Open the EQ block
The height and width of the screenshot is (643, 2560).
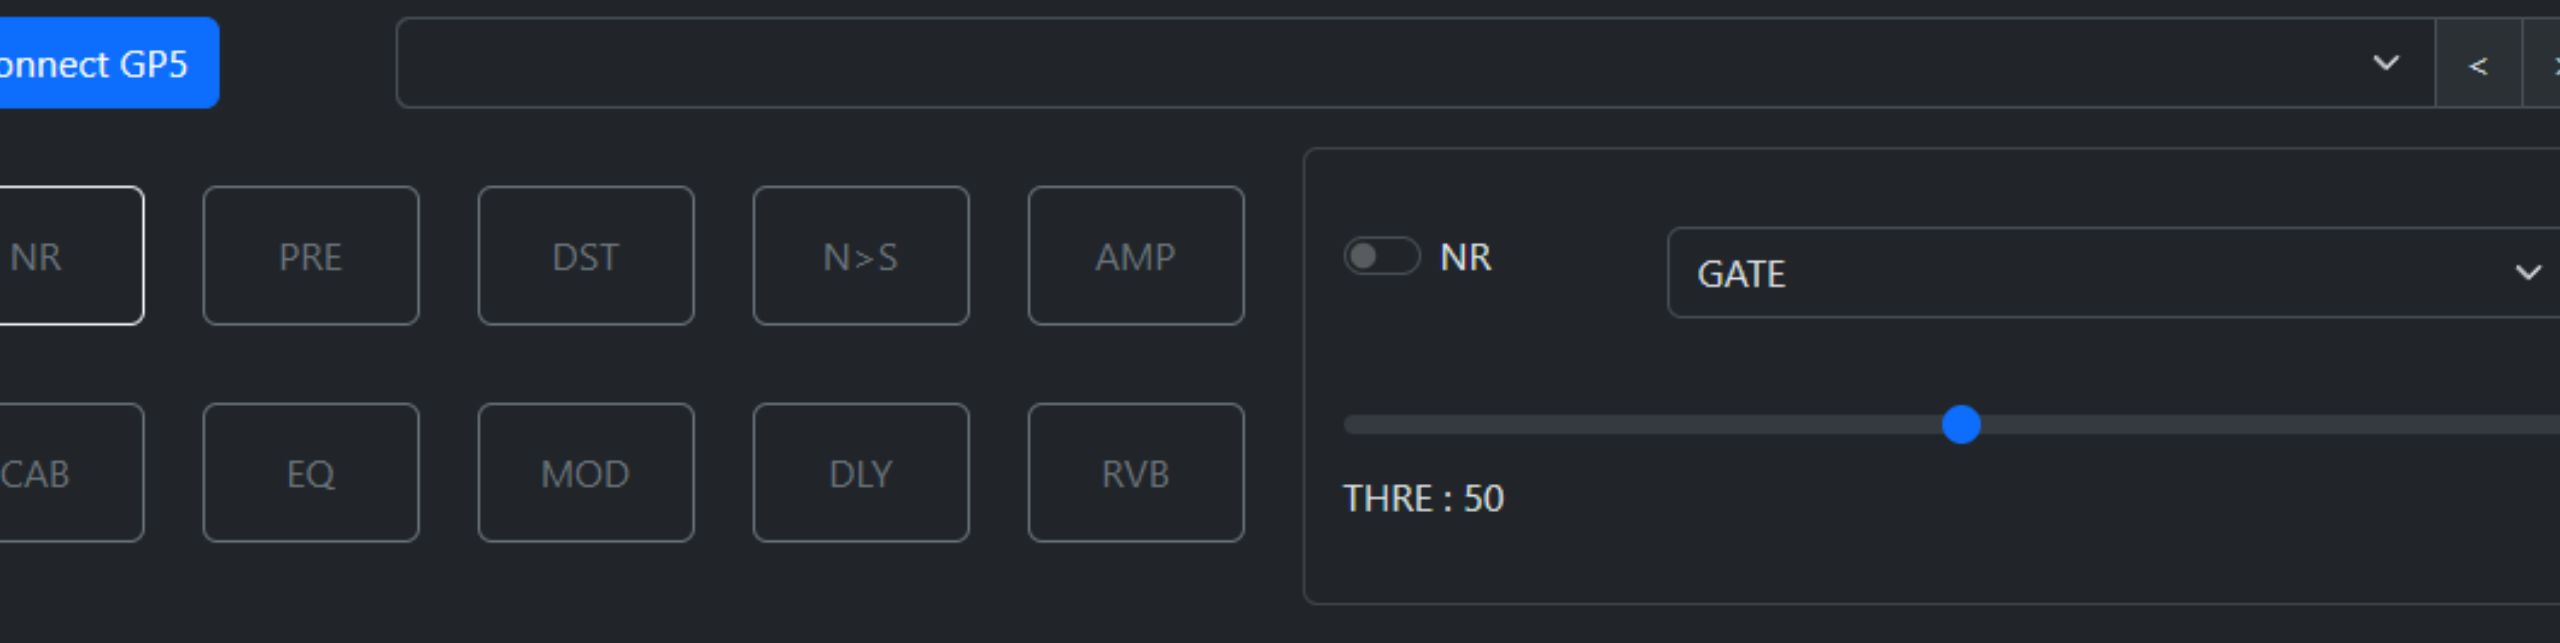(310, 473)
